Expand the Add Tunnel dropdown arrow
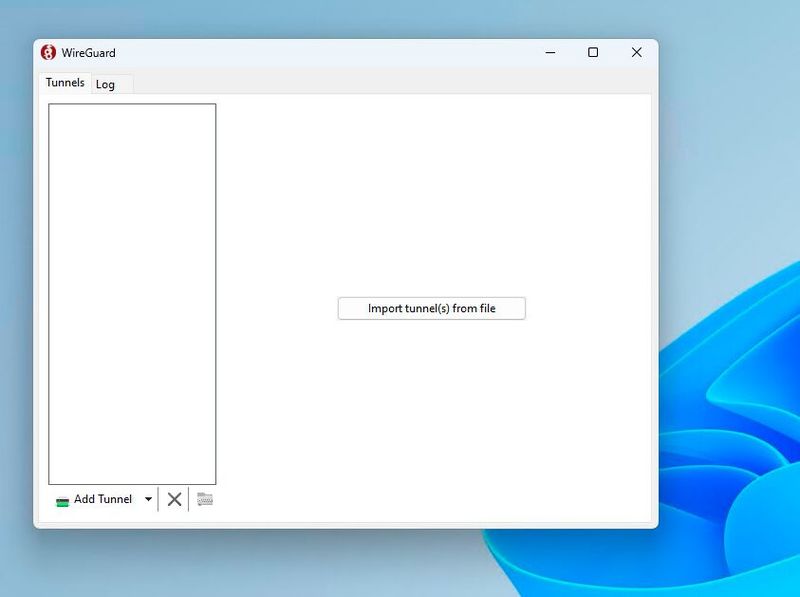Viewport: 800px width, 597px height. [148, 499]
